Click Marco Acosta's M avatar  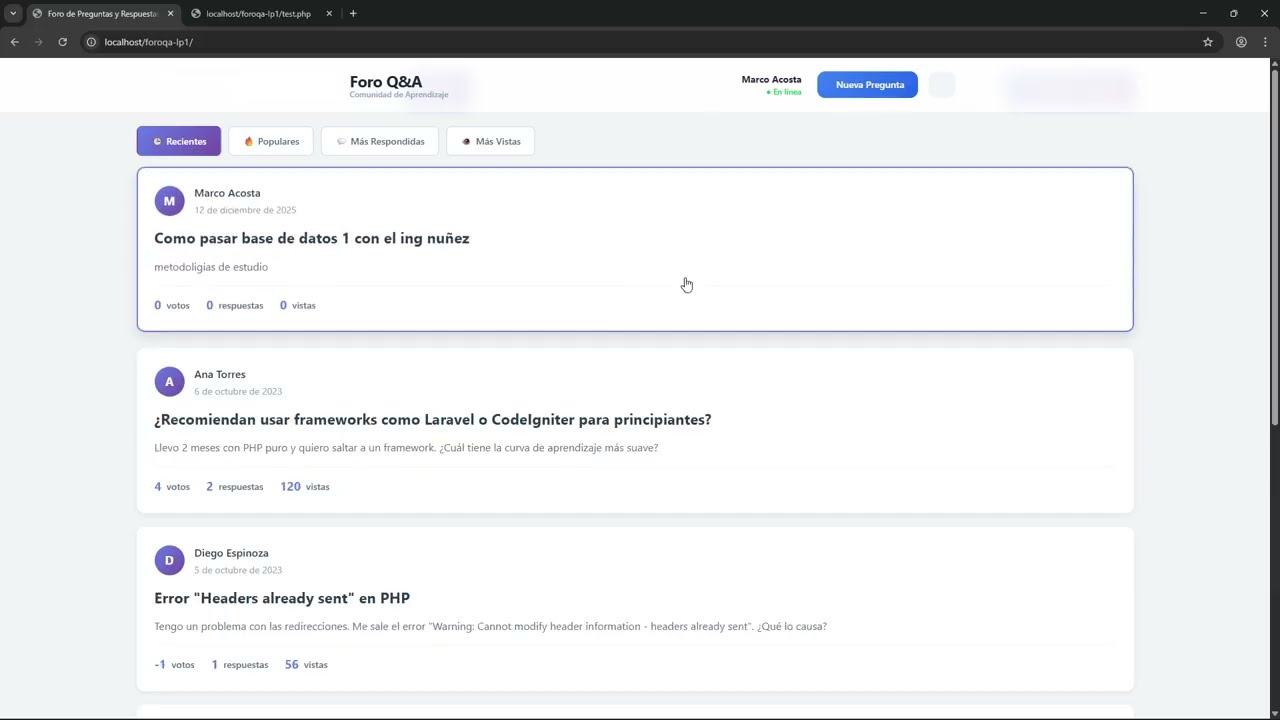[x=169, y=201]
